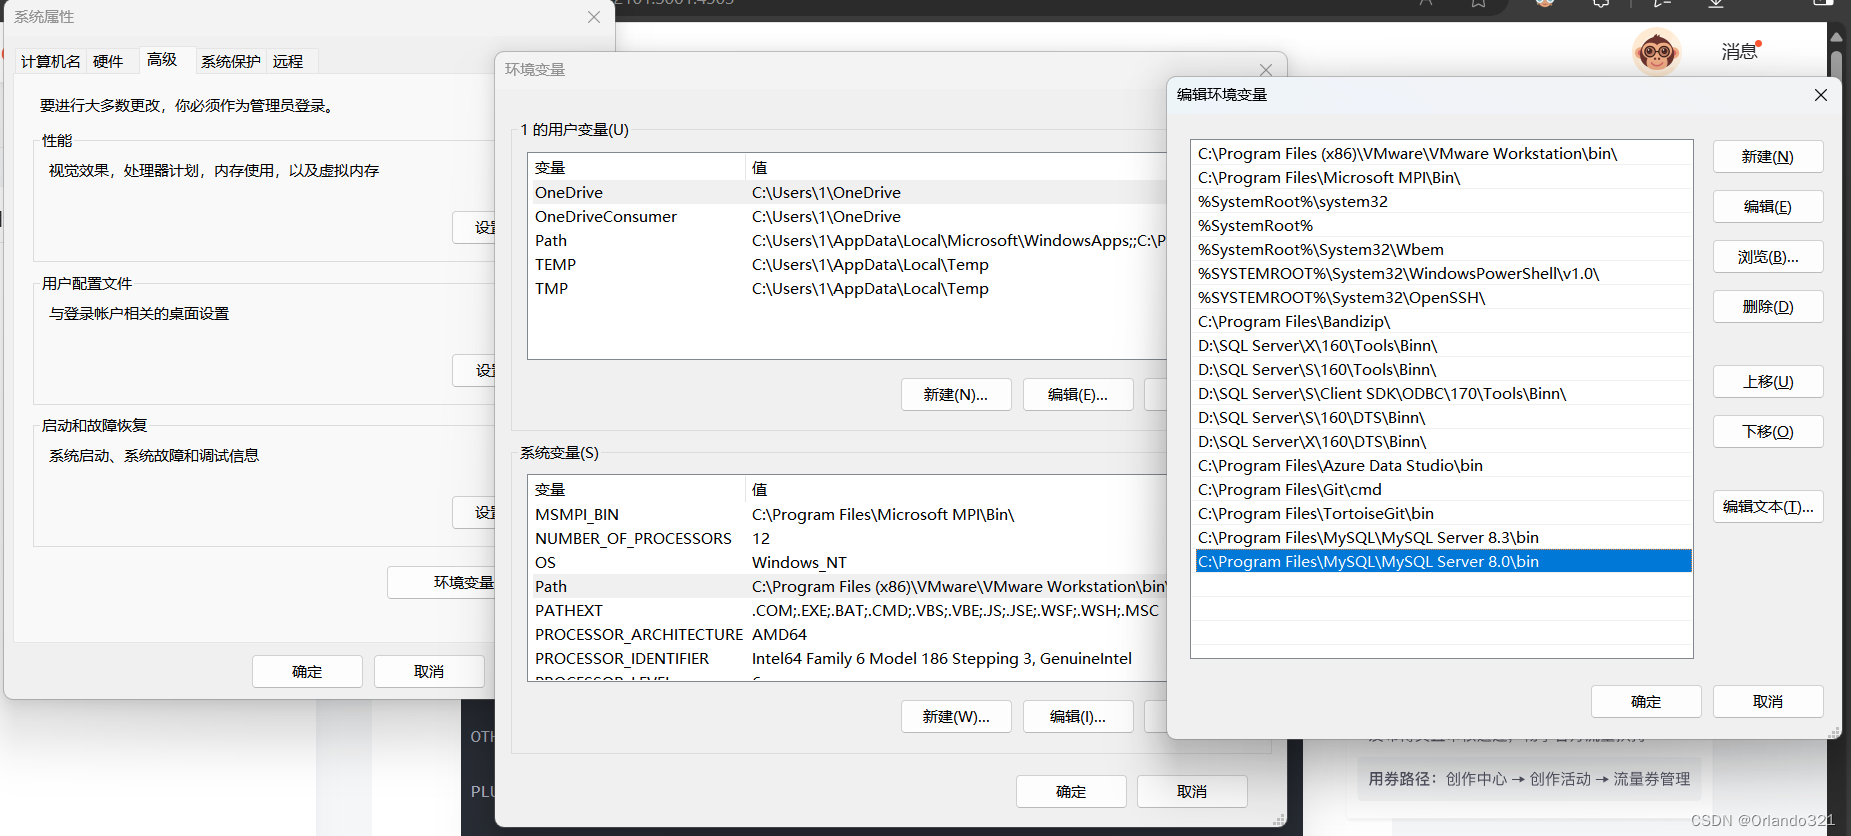Select the OneDriveConsumer user variable row
1851x836 pixels.
point(848,216)
